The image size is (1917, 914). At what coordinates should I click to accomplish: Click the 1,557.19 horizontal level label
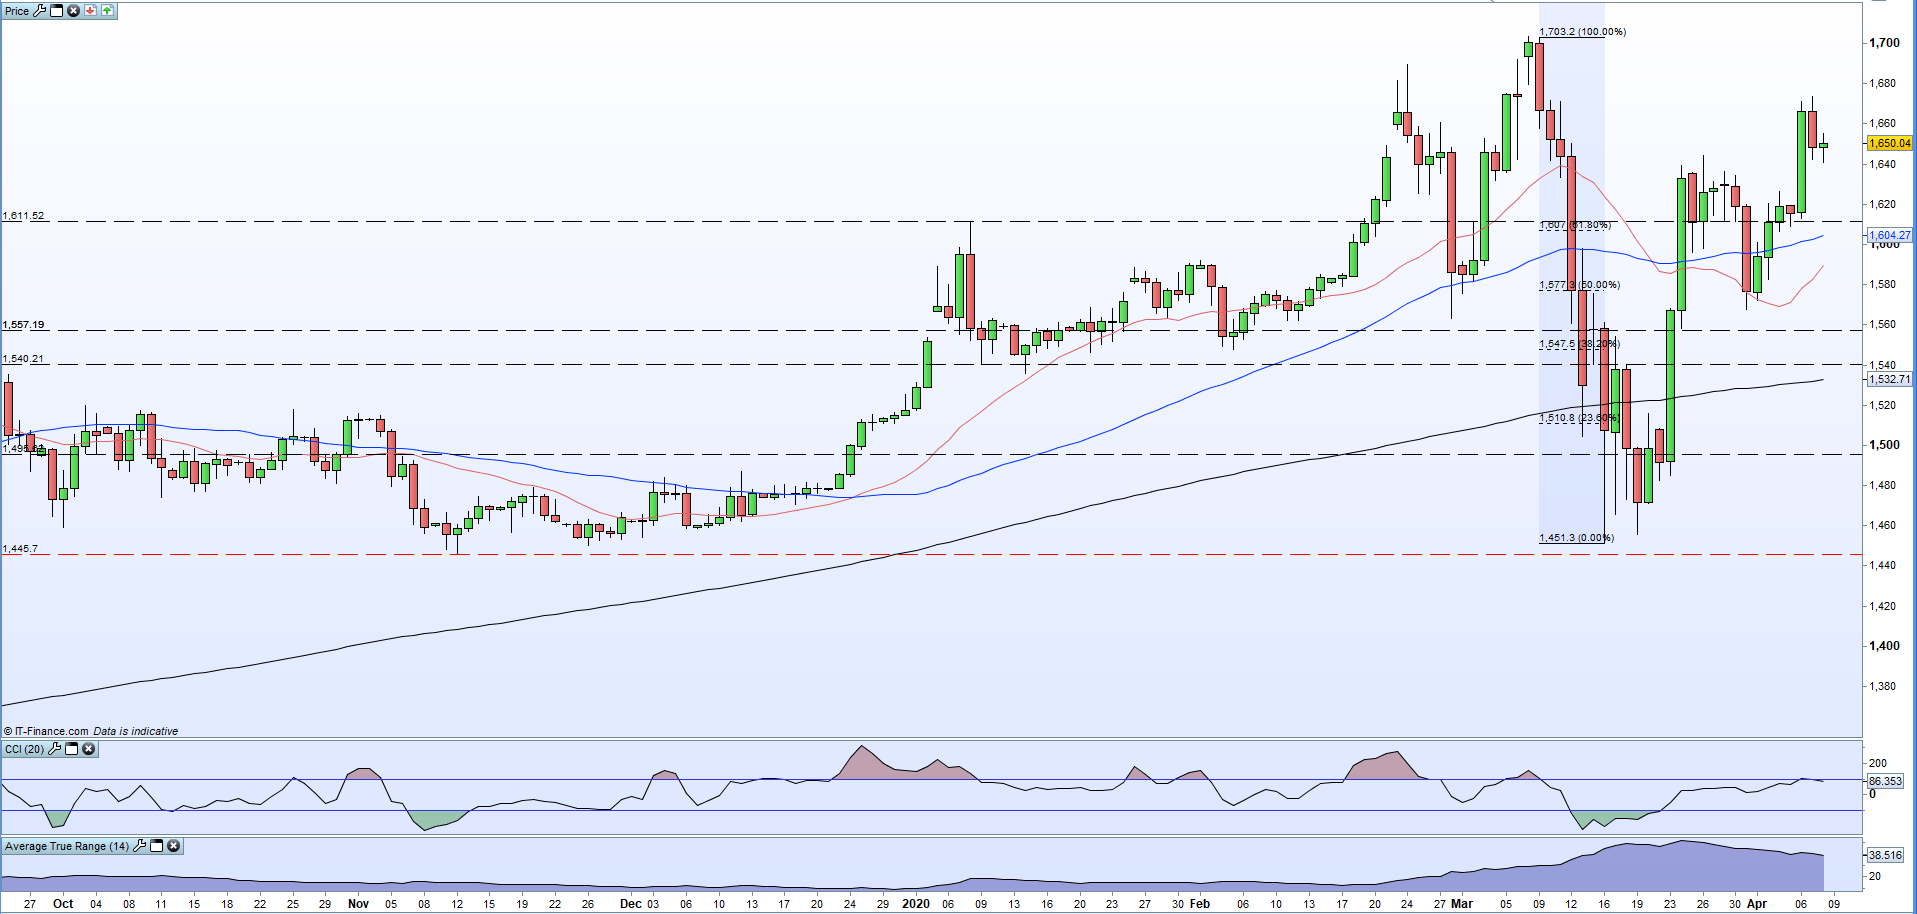tap(23, 325)
